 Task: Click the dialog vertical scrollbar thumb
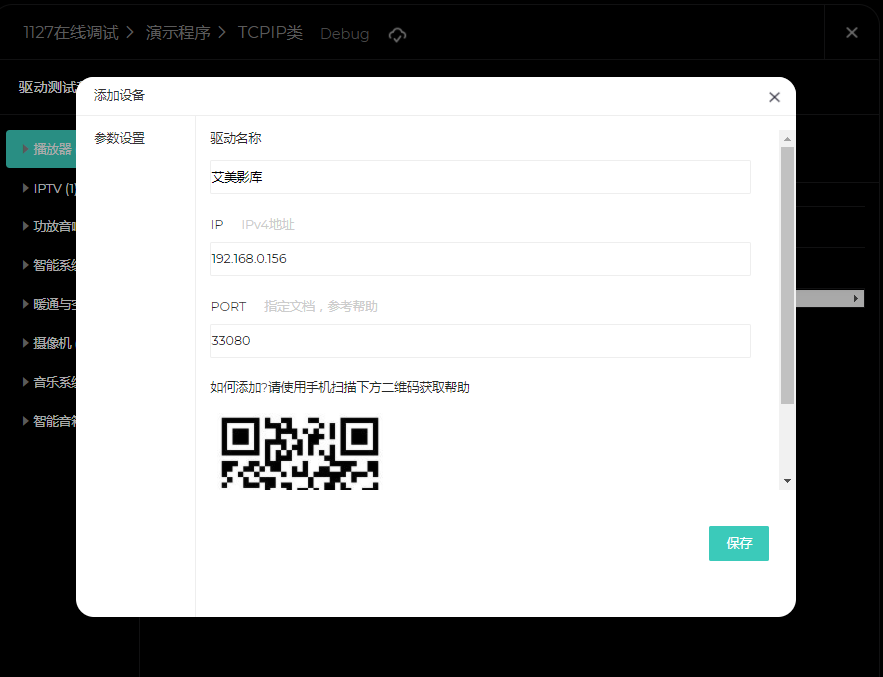tap(787, 275)
